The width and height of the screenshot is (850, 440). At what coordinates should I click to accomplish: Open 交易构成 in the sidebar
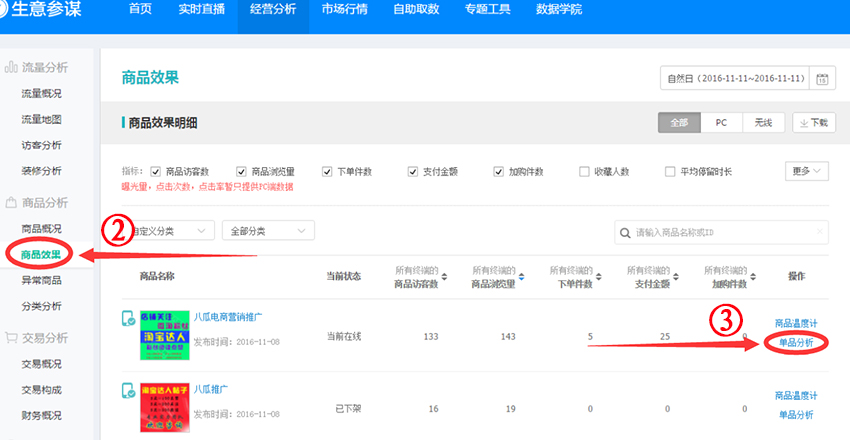[x=42, y=390]
